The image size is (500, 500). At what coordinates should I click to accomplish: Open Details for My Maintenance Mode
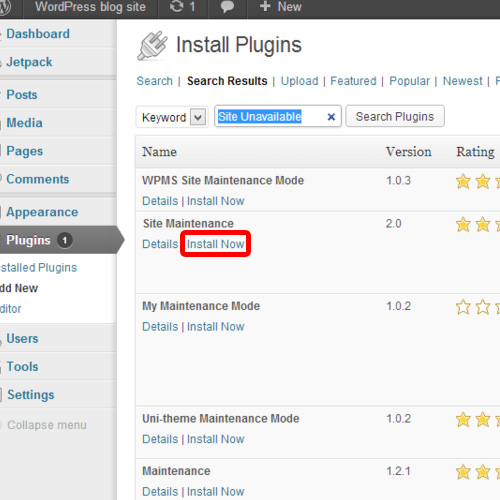click(160, 327)
